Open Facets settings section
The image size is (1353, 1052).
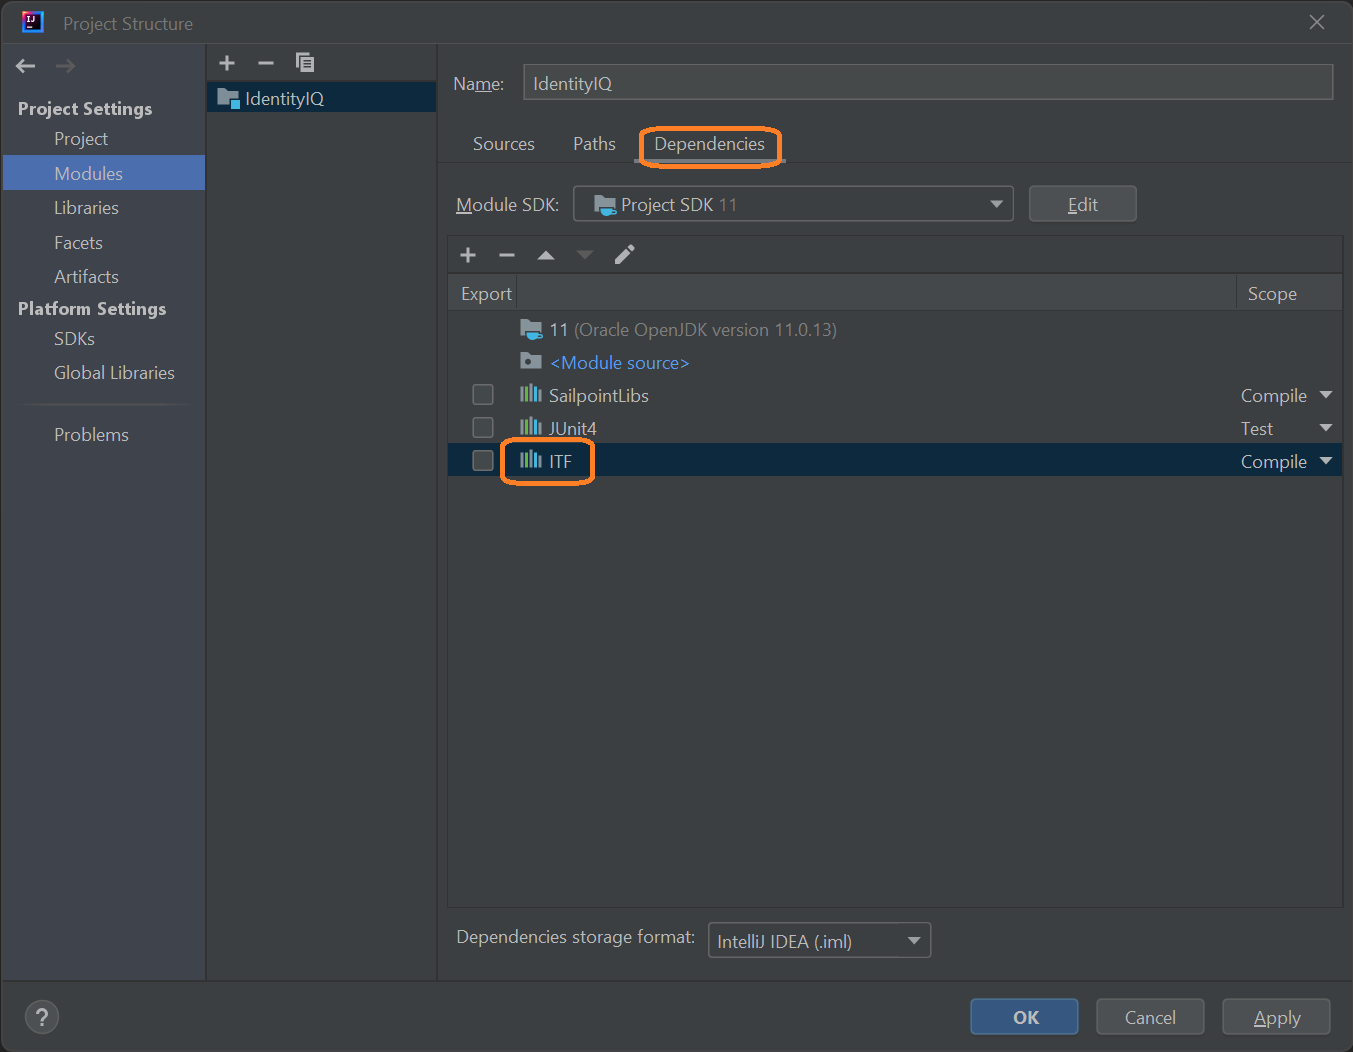coord(78,243)
